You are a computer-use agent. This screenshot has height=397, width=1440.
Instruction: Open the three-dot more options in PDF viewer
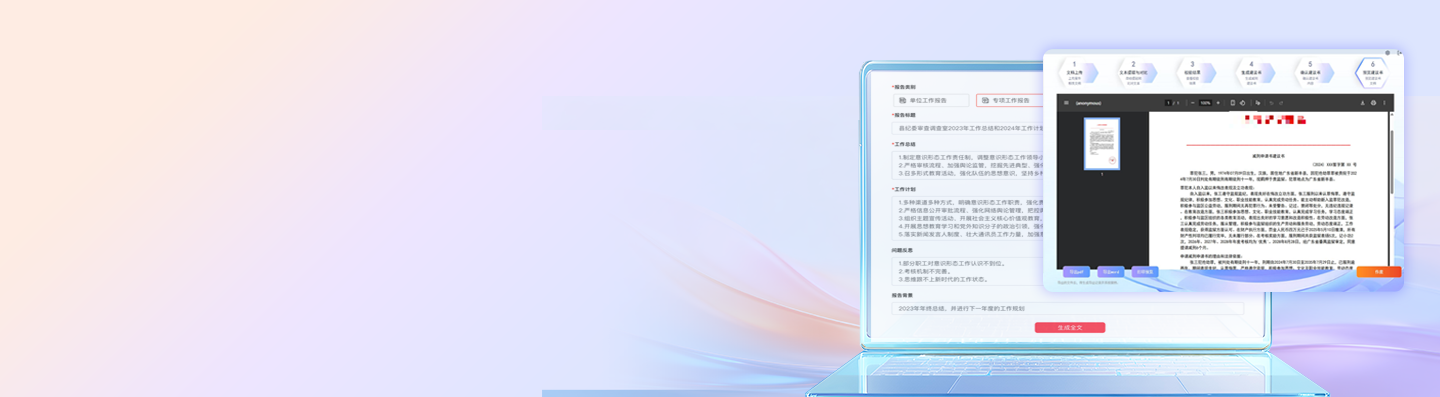click(1384, 103)
